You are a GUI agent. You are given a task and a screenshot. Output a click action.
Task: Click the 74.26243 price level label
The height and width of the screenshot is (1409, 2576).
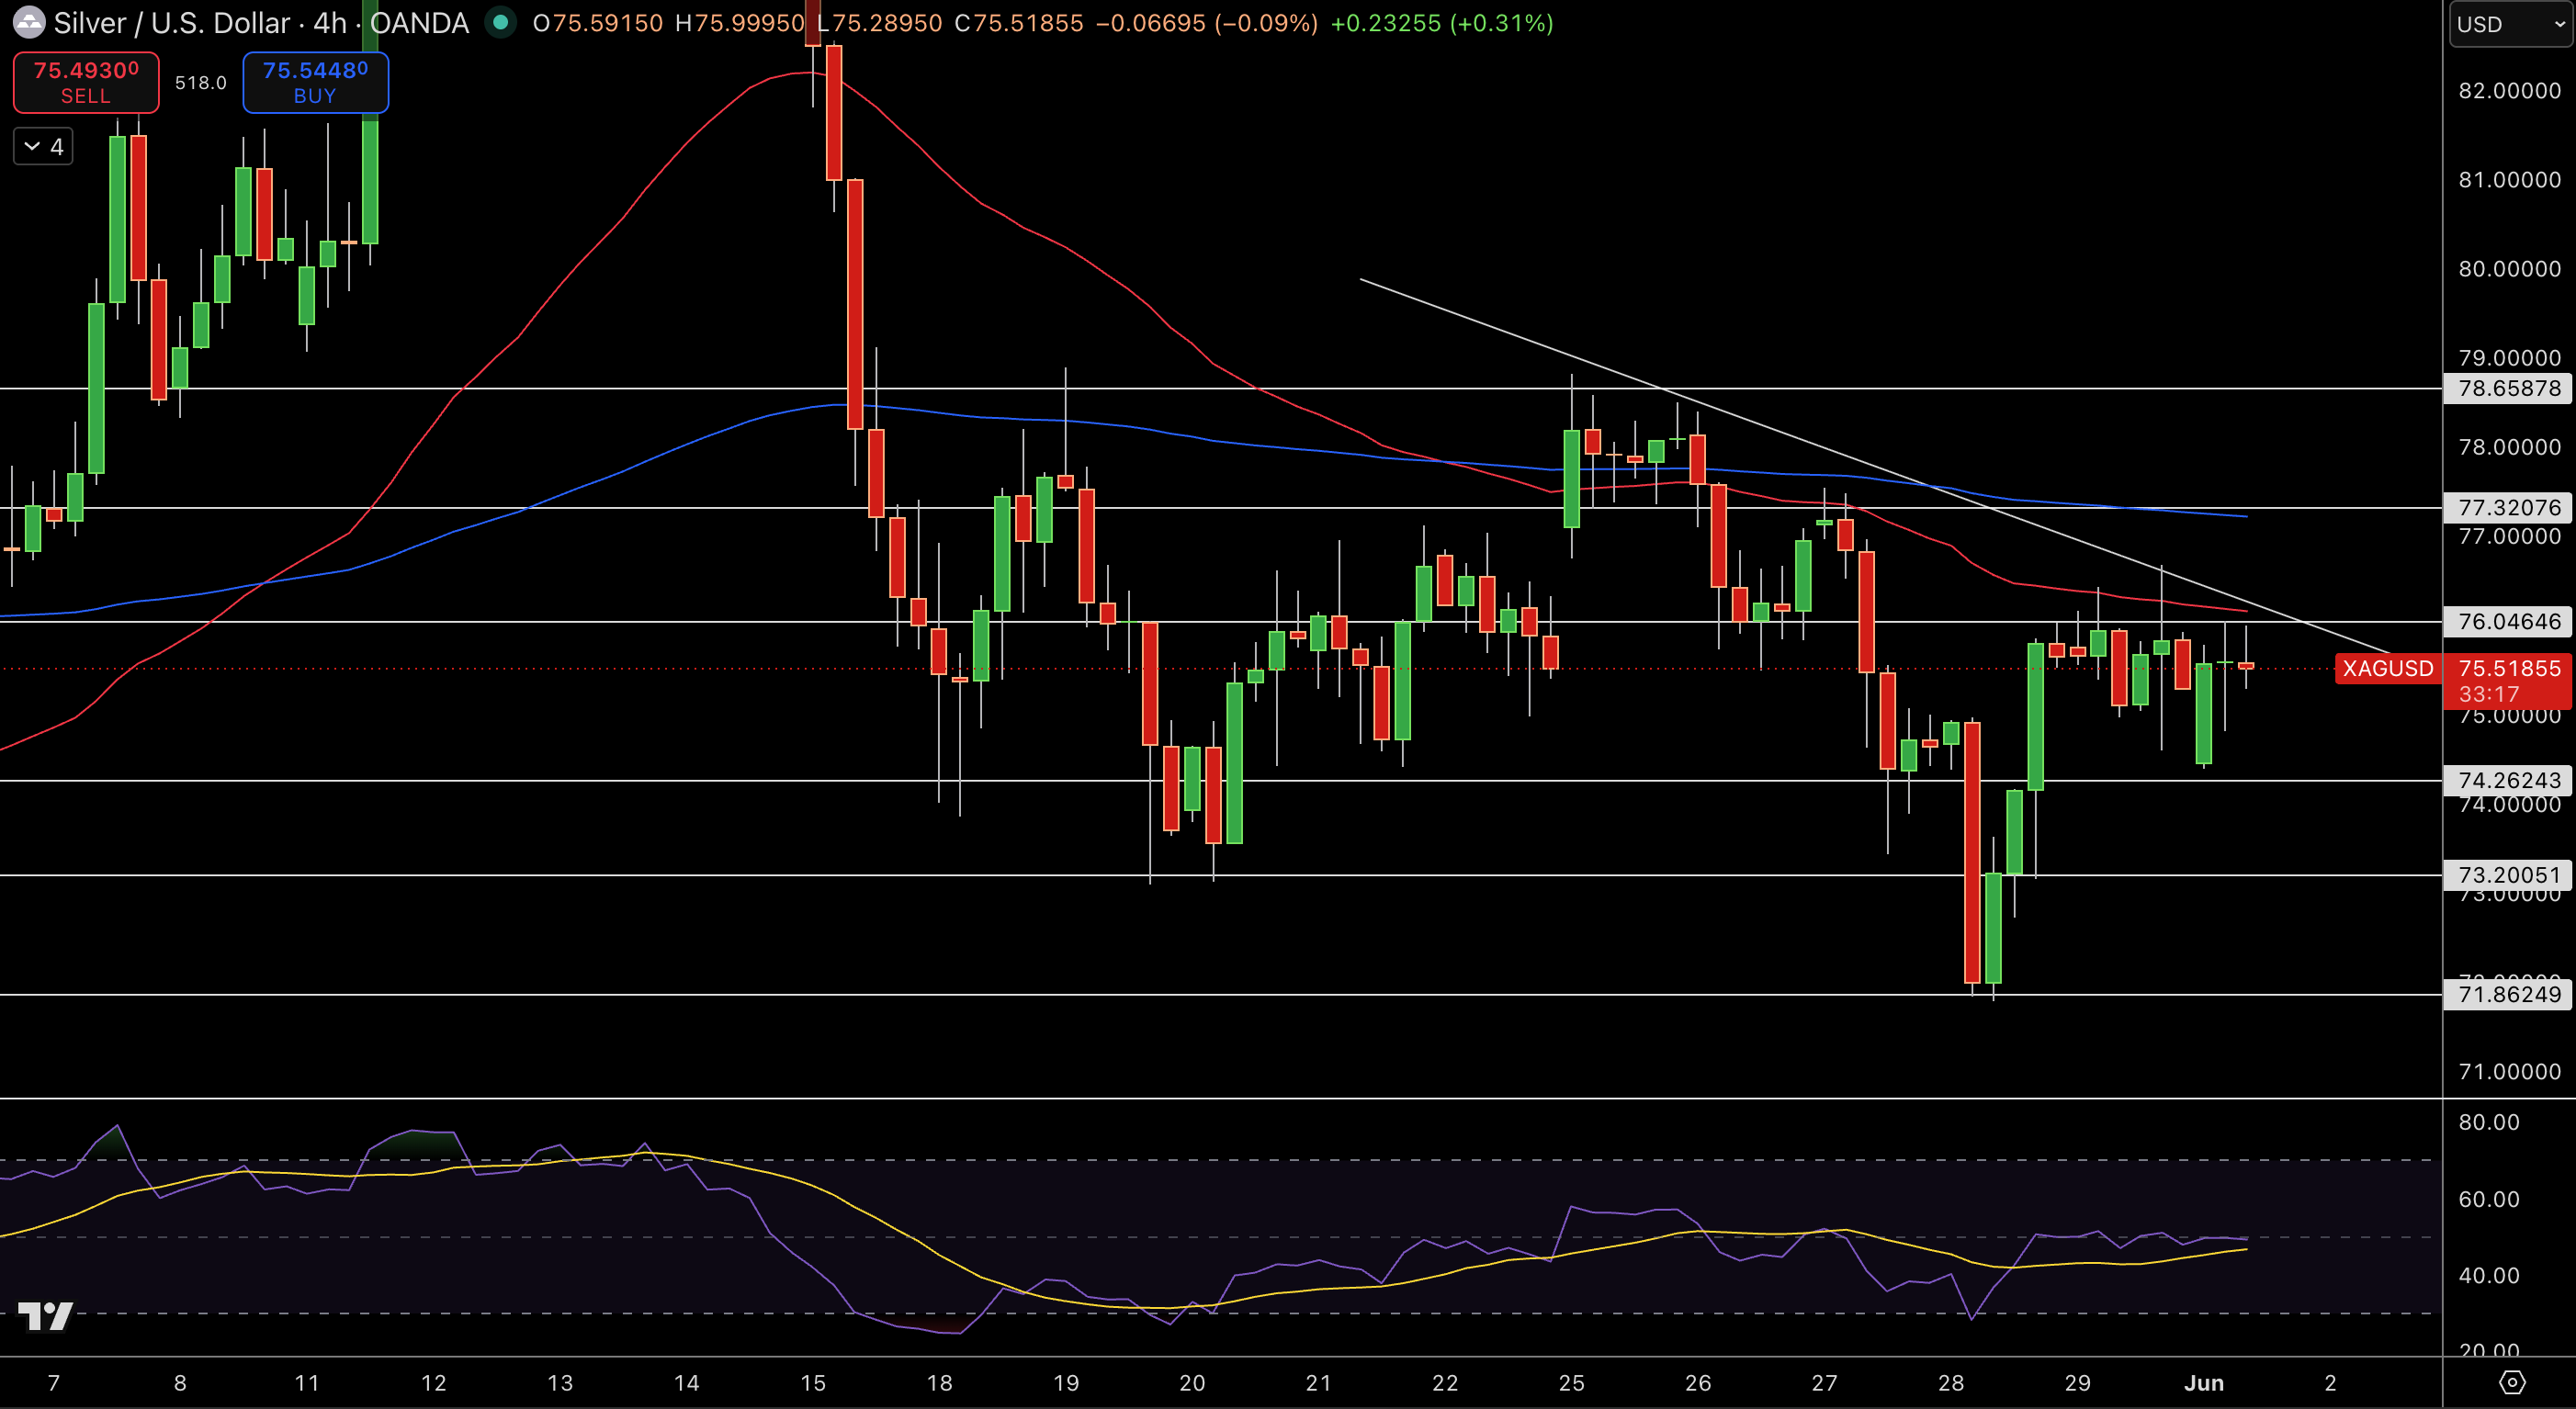pyautogui.click(x=2507, y=780)
